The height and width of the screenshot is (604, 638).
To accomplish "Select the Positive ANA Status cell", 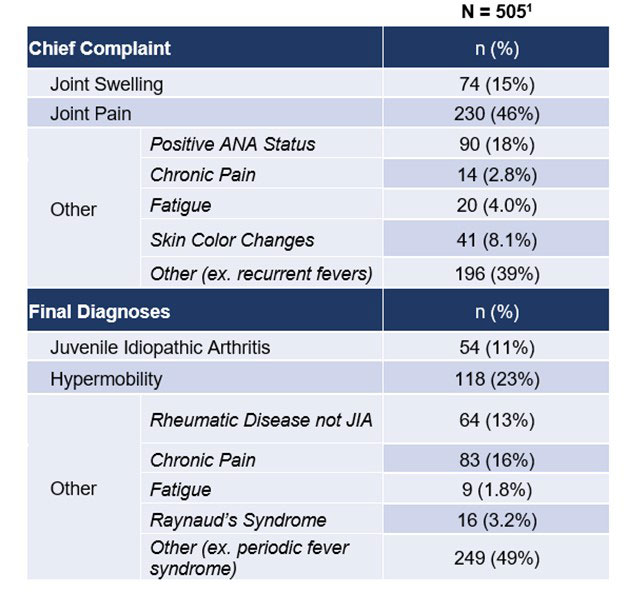I will [x=232, y=144].
